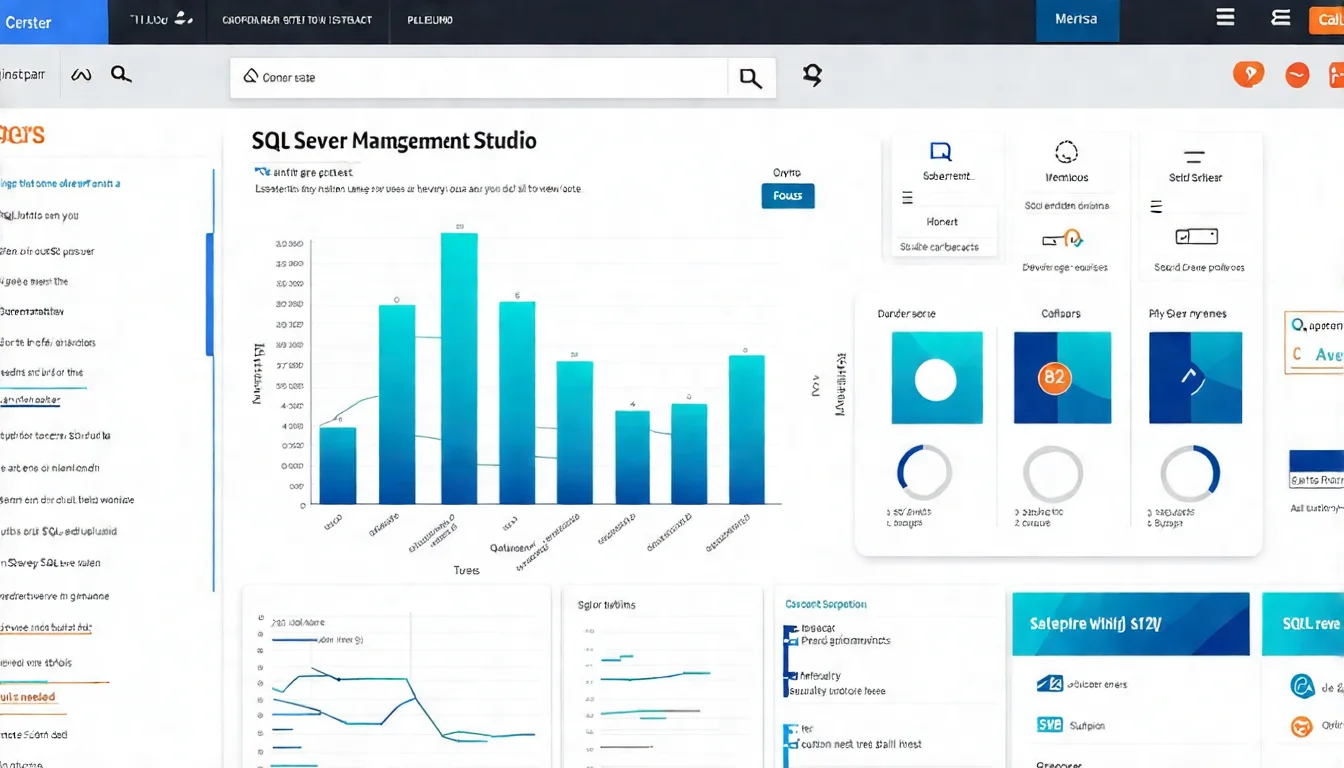Viewport: 1344px width, 768px height.
Task: Click the blue SVB icon in the bottom card
Action: [x=1049, y=724]
